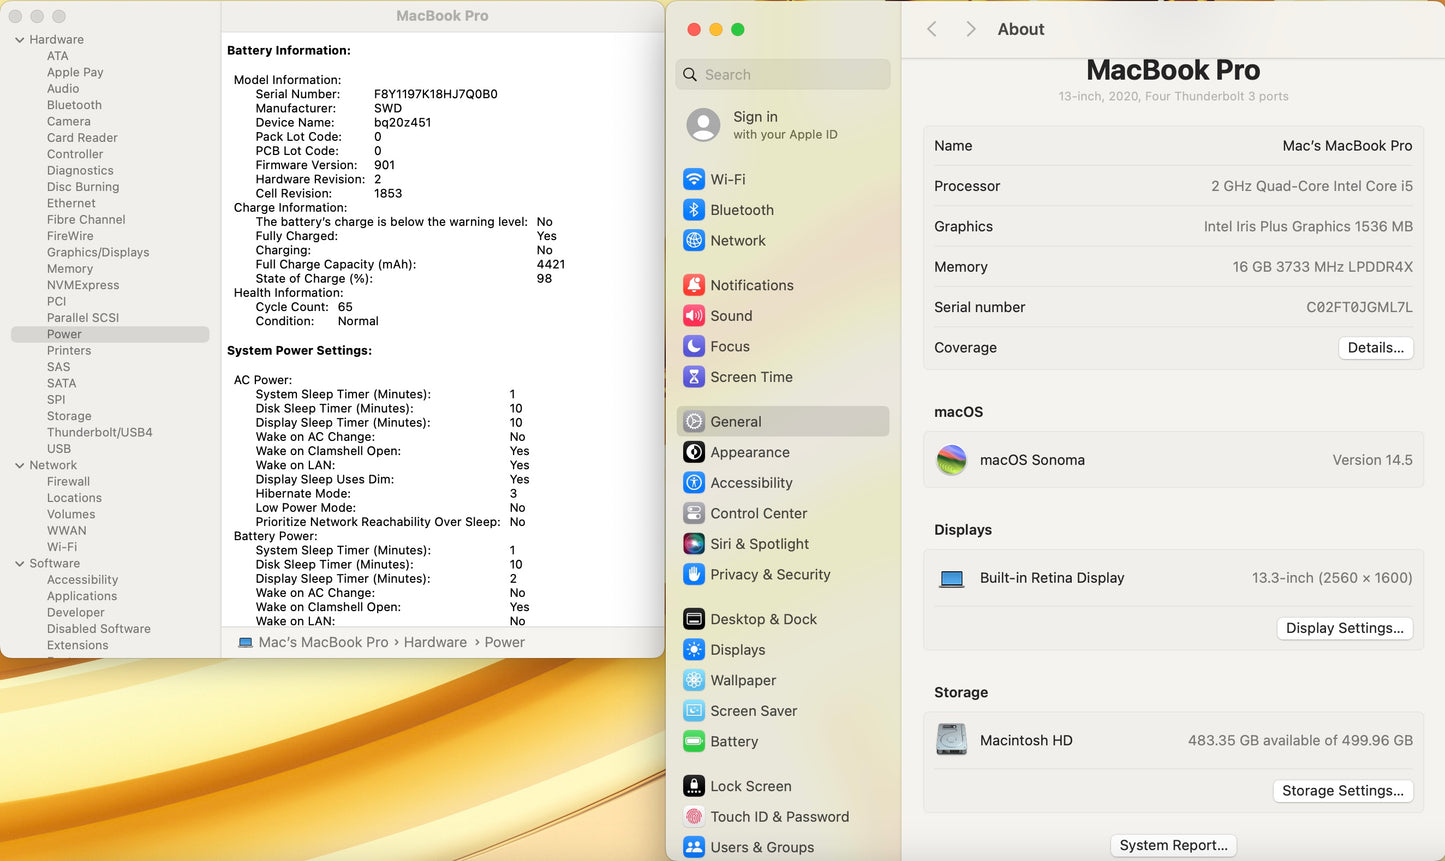Click the Bluetooth icon in Settings sidebar
1445x861 pixels.
click(694, 210)
